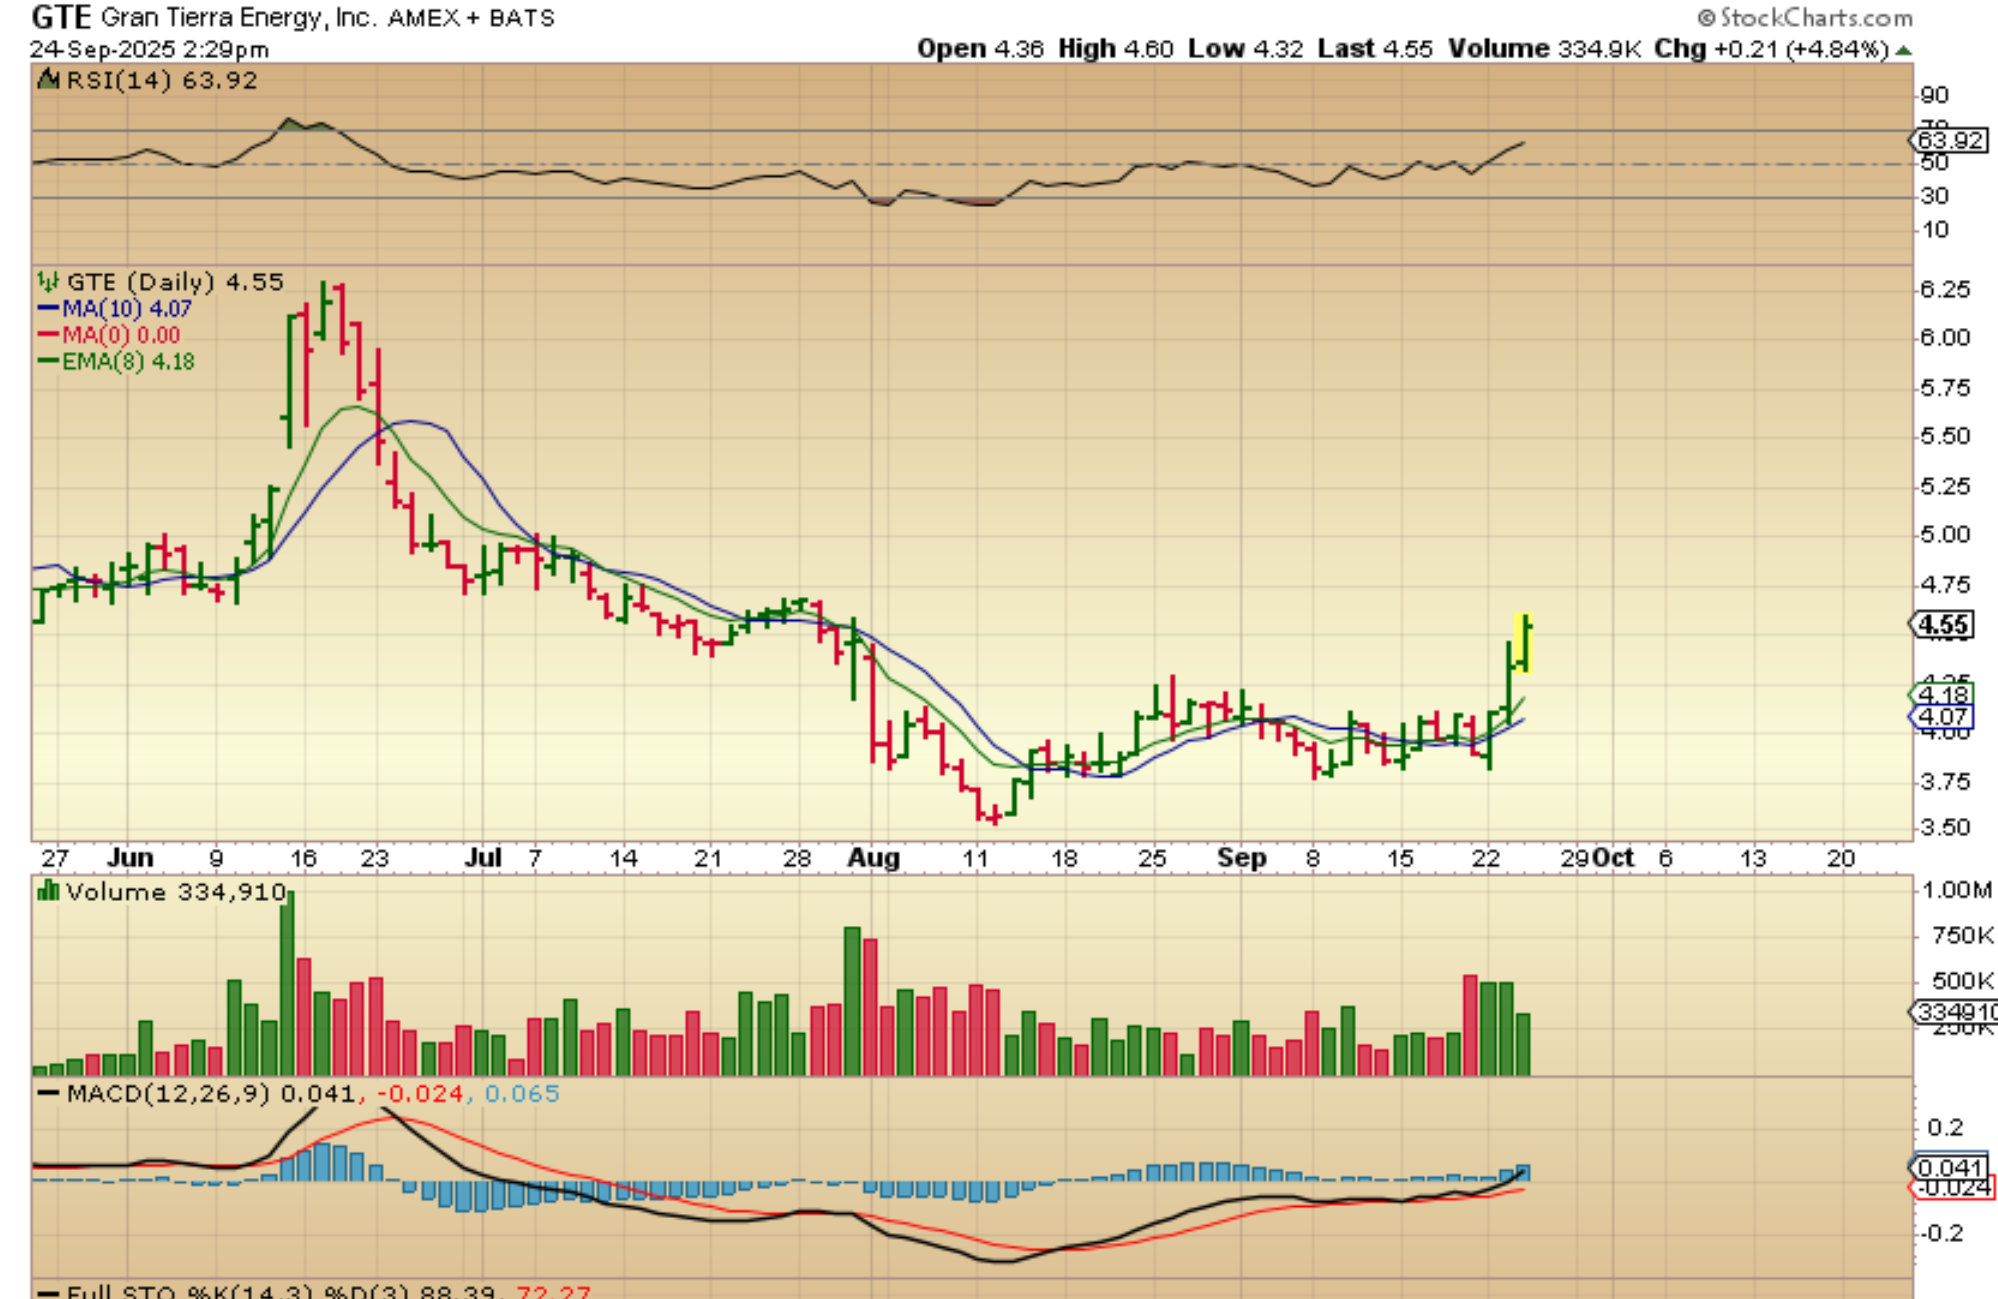Screen dimensions: 1998x1299
Task: Click the StockCharts.com copyright logo
Action: (1804, 18)
